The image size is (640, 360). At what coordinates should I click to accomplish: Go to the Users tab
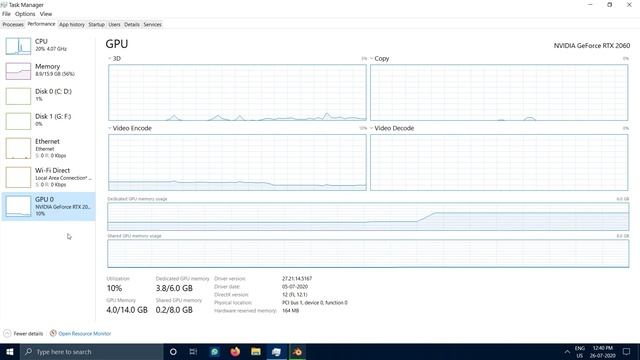click(115, 24)
